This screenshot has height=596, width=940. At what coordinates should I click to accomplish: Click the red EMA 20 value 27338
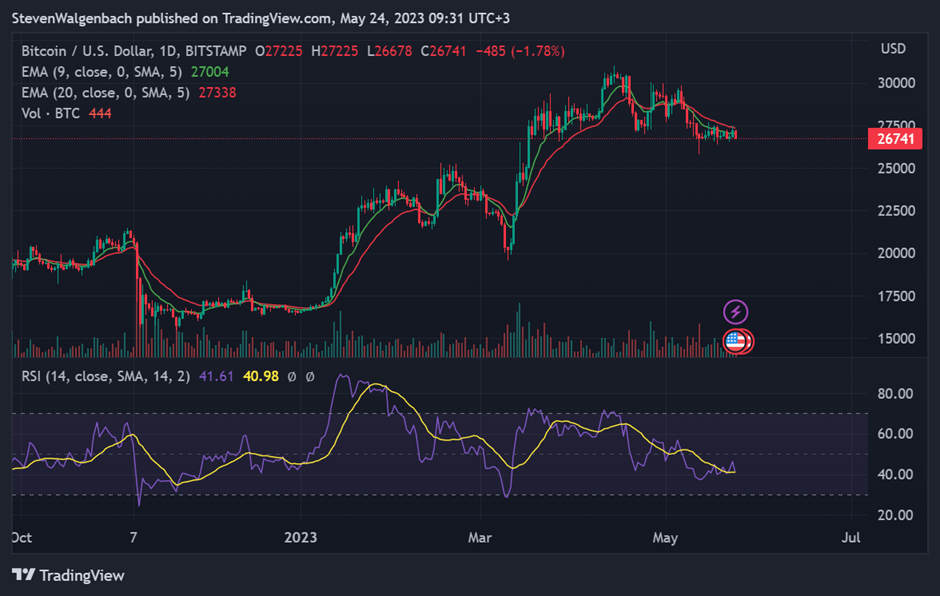[x=216, y=92]
